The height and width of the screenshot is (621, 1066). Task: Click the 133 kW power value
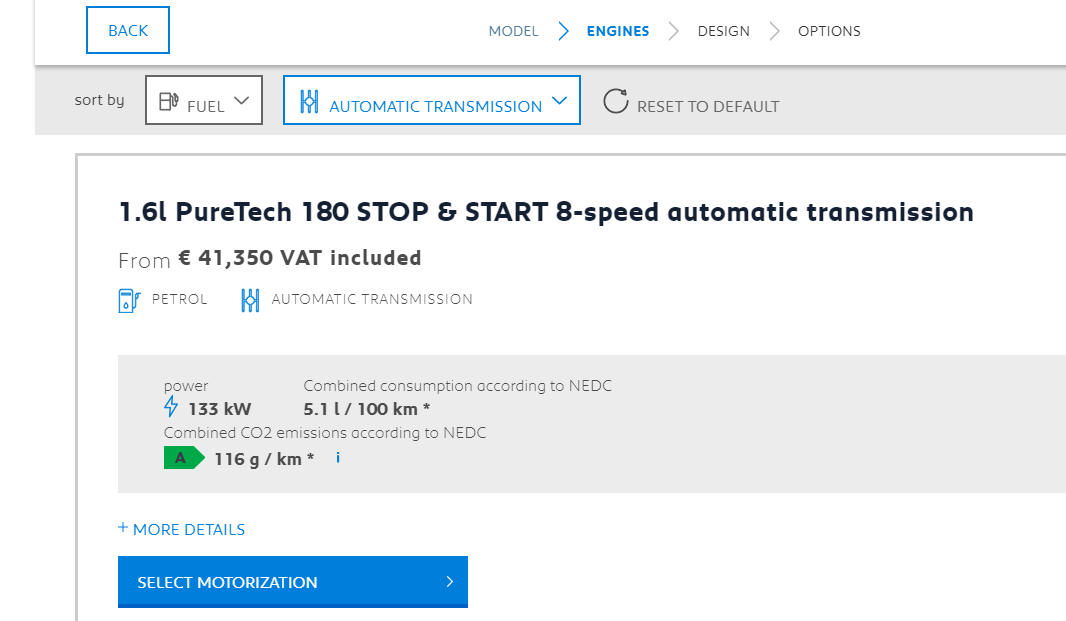[220, 409]
